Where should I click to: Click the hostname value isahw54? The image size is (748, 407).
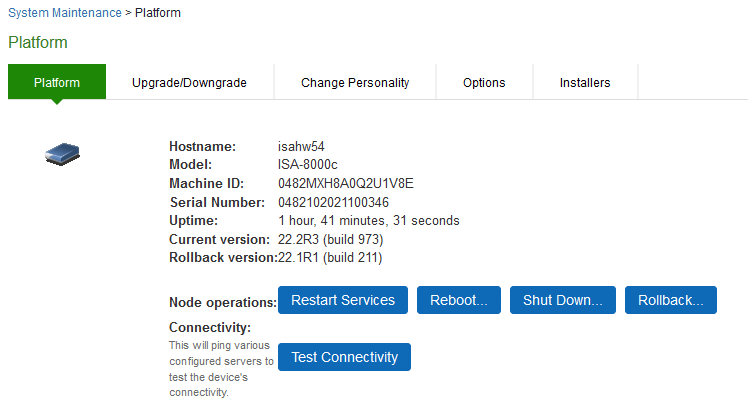coord(302,146)
